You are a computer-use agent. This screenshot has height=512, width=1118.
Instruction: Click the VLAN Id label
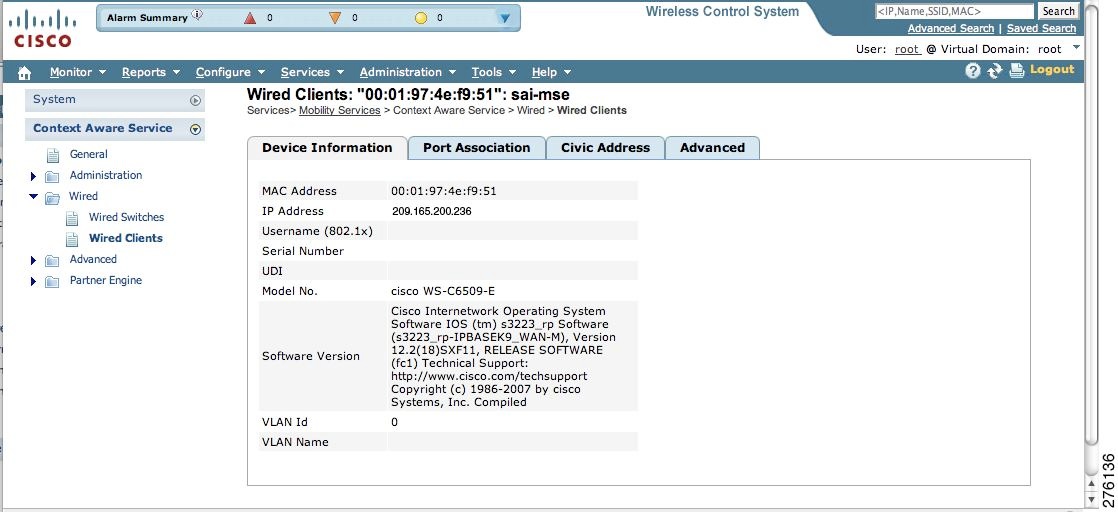click(284, 422)
